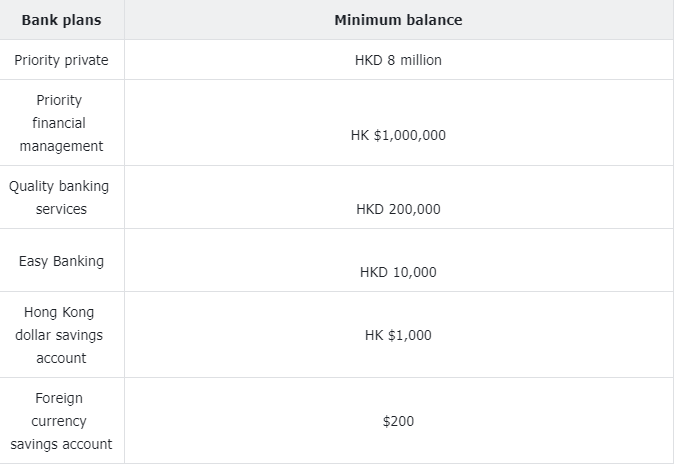This screenshot has width=684, height=466.
Task: Click the word 'million' in first row
Action: (x=421, y=60)
